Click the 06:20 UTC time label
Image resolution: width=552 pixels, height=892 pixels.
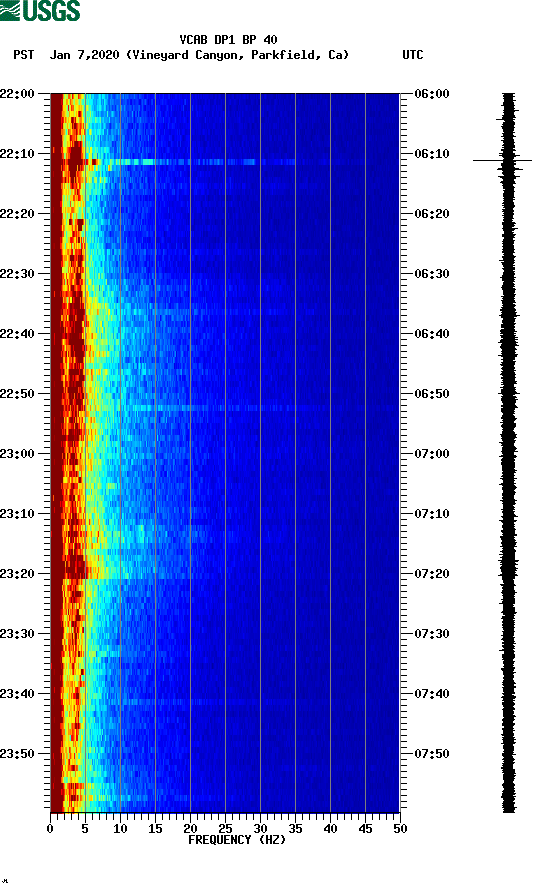[x=432, y=214]
